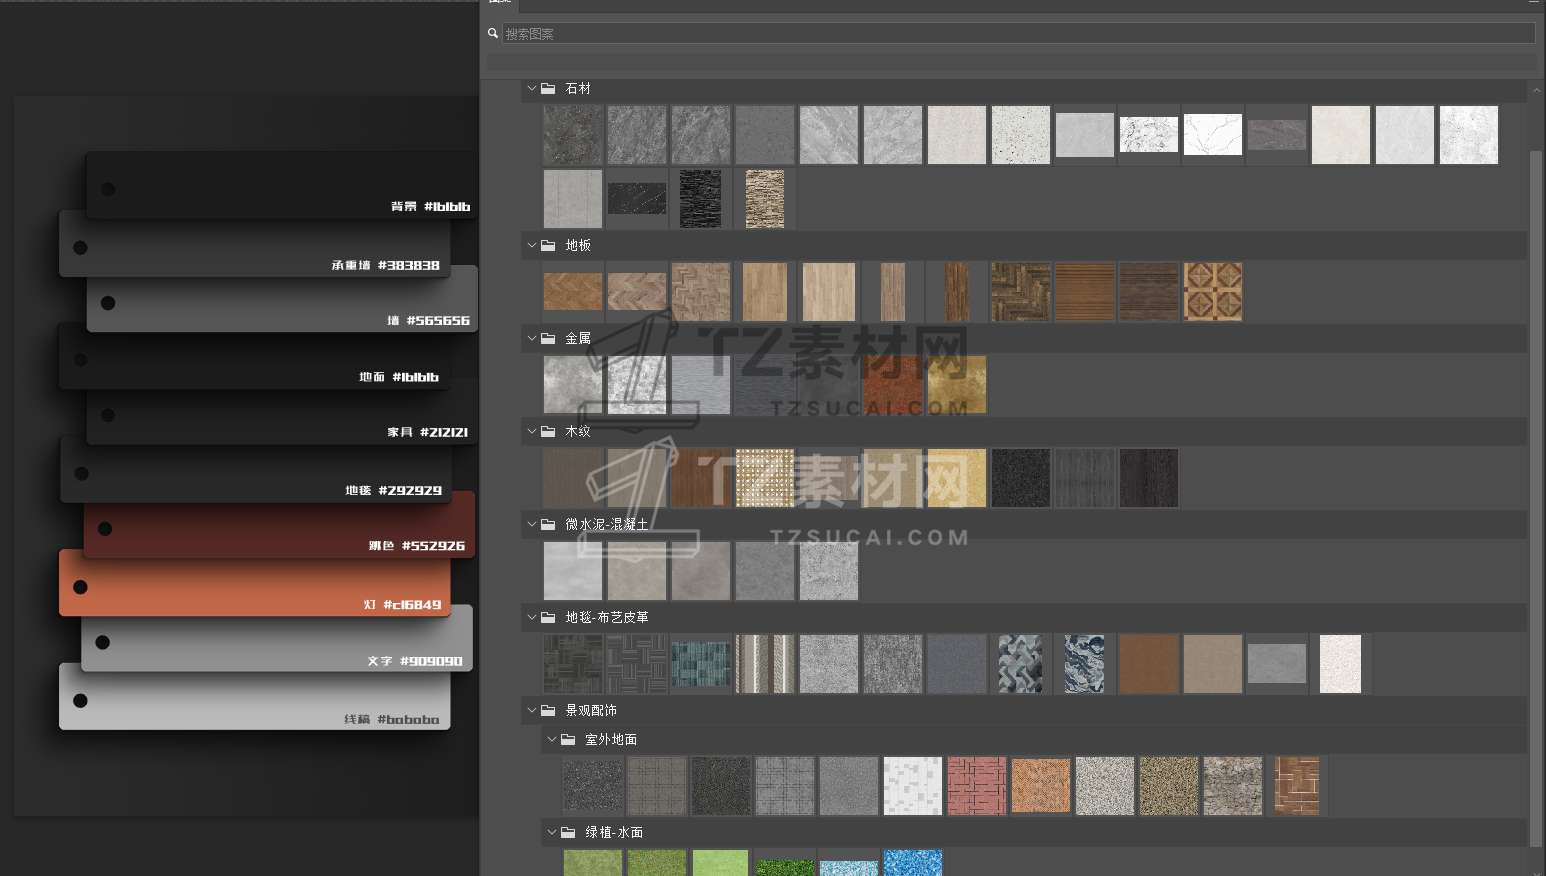
Task: Click the 地毯-布艺皮革 folder icon
Action: (548, 617)
